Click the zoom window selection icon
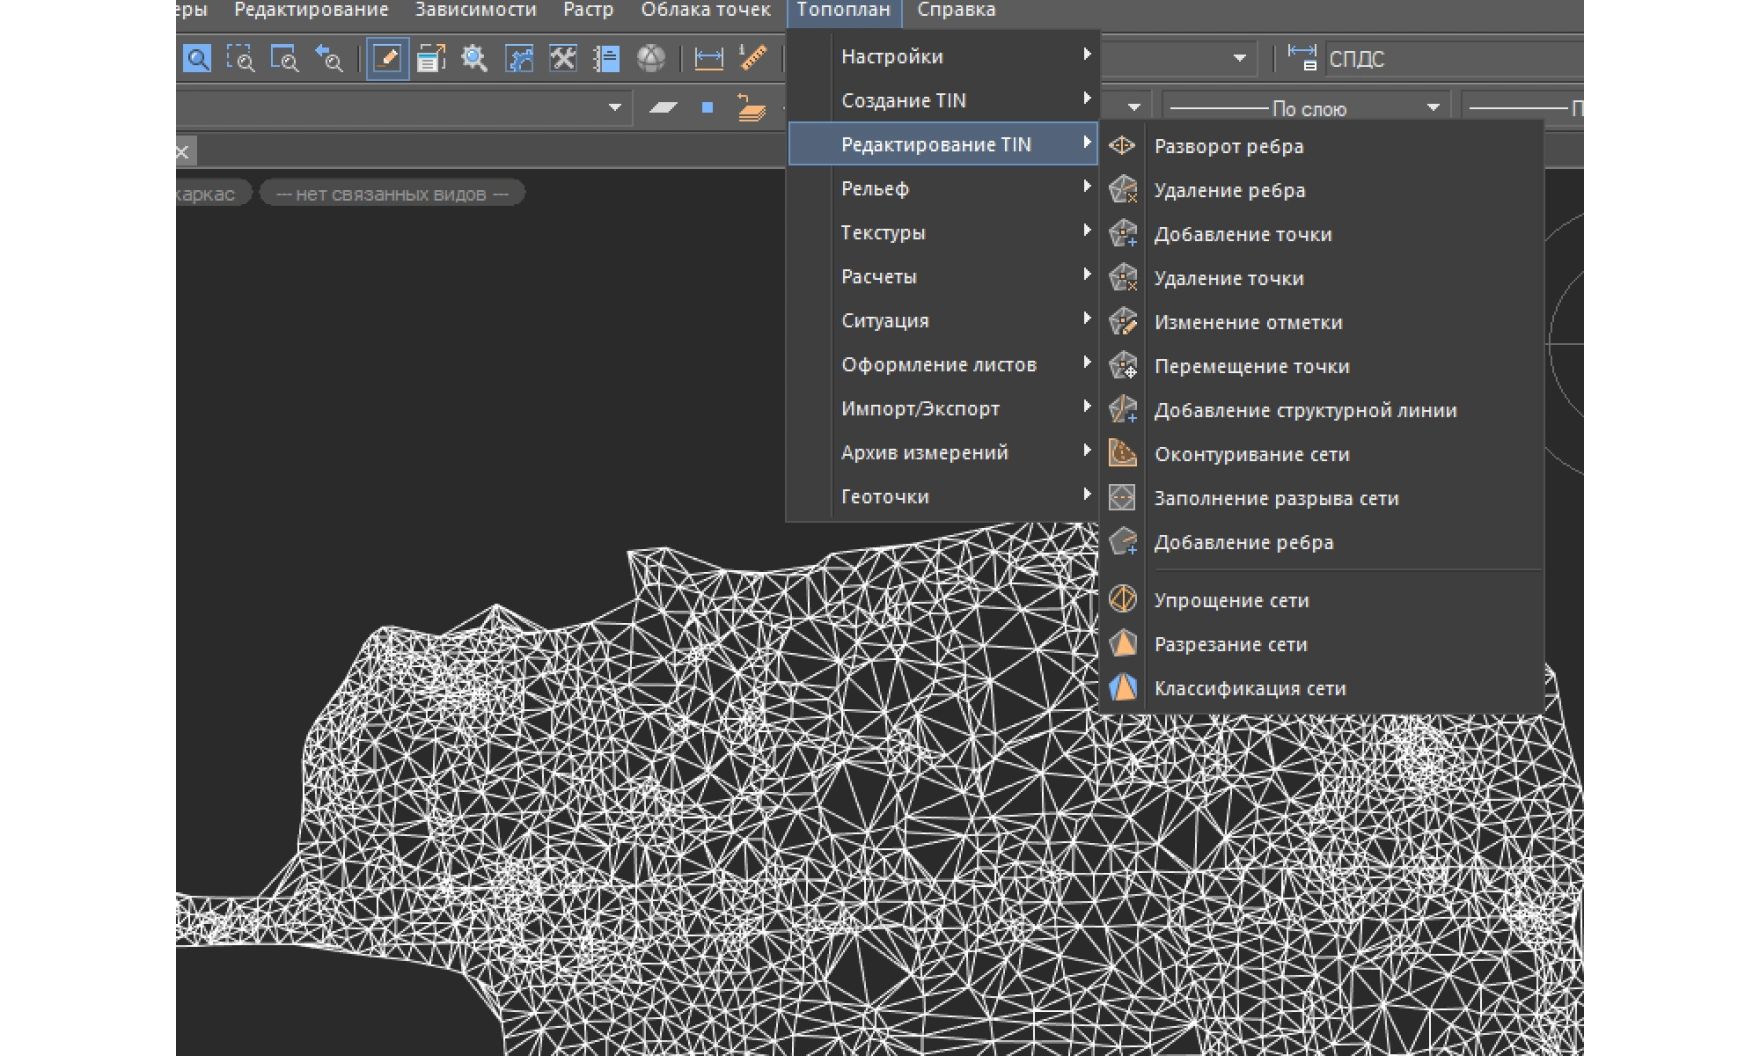Screen dimensions: 1760x1056 coord(240,59)
